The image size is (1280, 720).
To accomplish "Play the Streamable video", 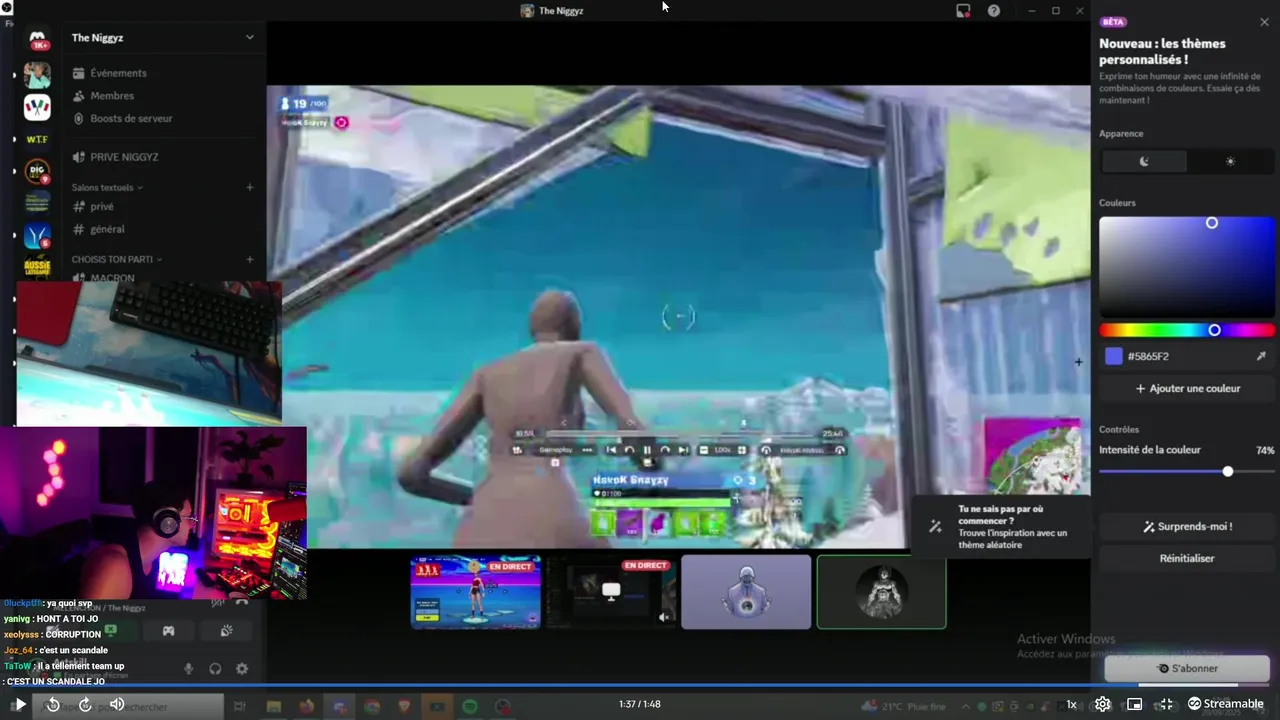I will tap(19, 704).
